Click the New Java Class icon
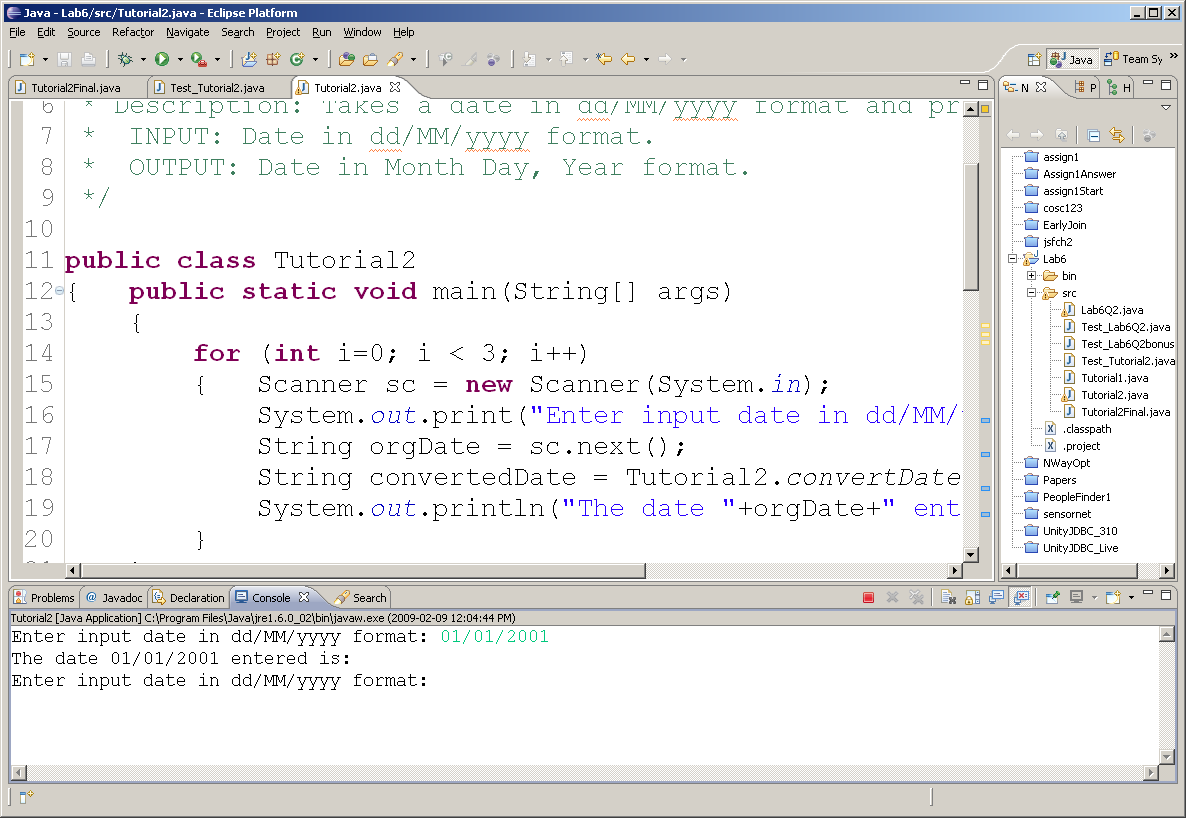The image size is (1186, 818). (297, 59)
